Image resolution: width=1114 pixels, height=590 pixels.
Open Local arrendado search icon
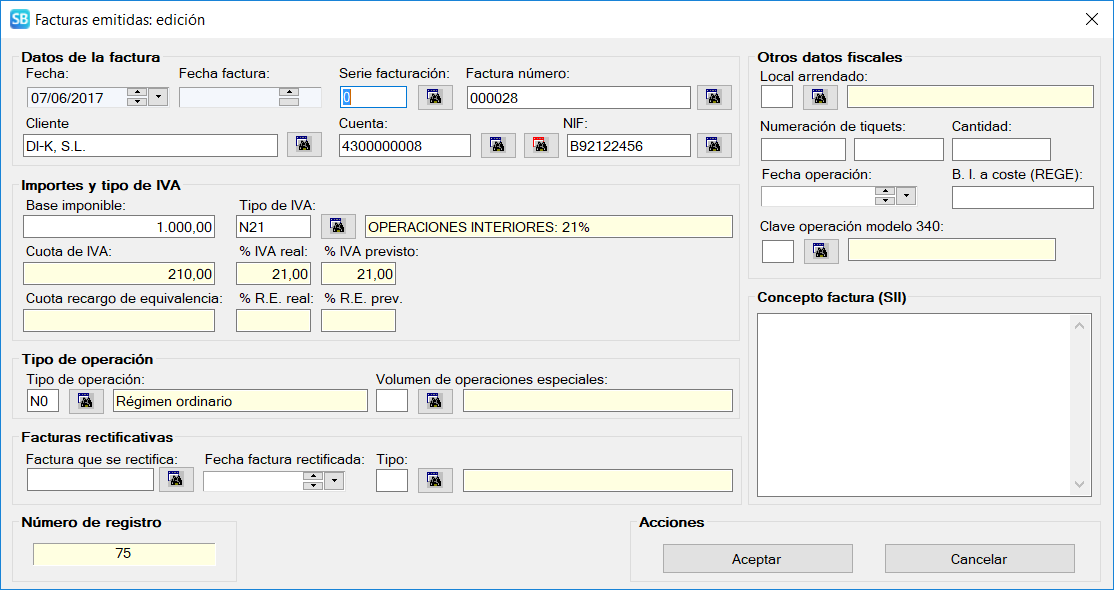[x=820, y=97]
